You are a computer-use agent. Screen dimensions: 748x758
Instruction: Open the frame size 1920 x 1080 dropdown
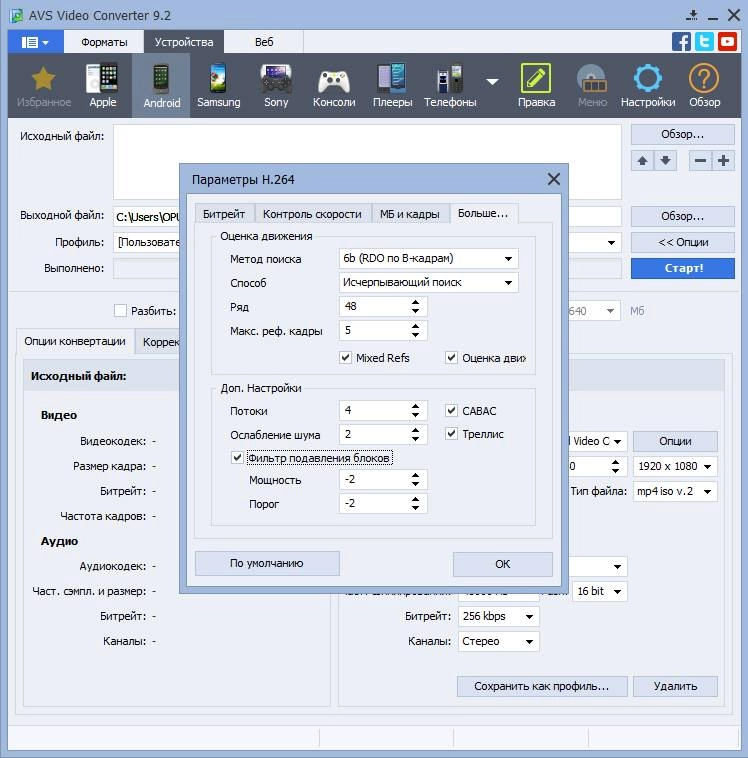(675, 466)
